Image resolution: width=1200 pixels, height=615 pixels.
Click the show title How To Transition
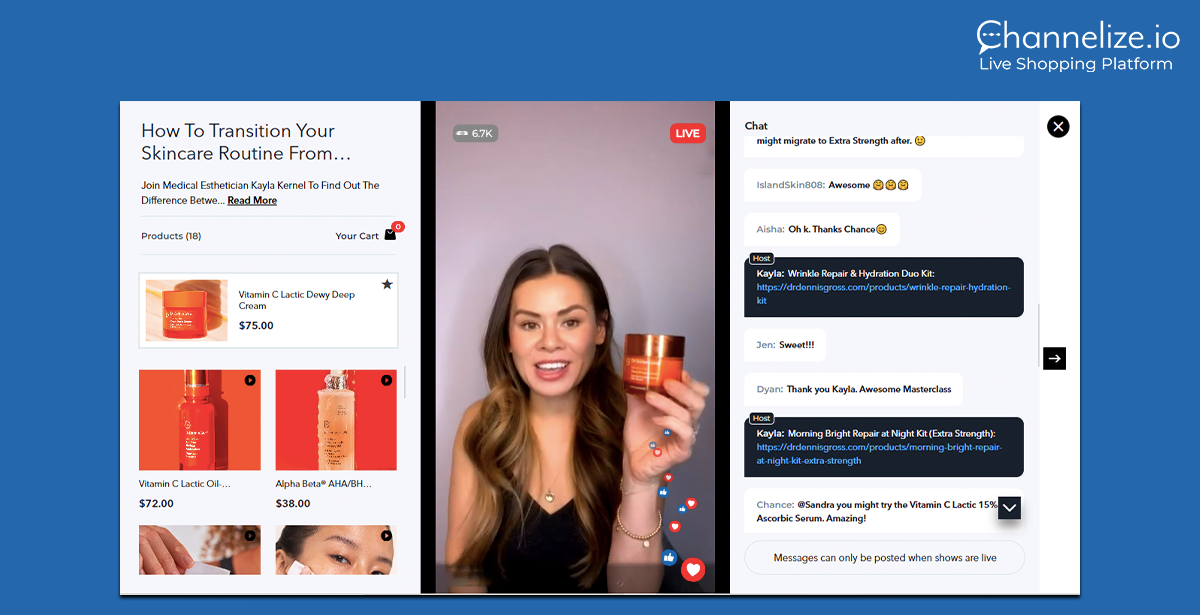tap(246, 142)
